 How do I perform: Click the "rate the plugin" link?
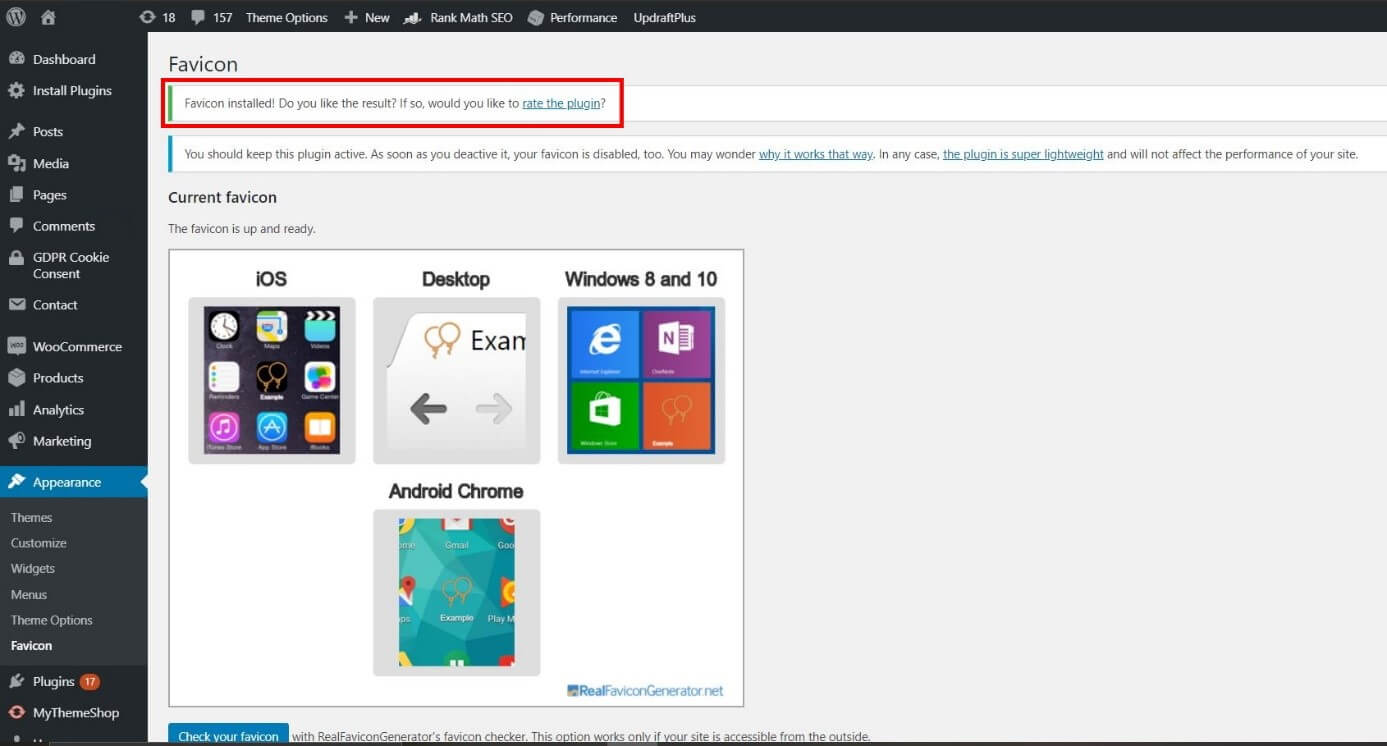561,103
